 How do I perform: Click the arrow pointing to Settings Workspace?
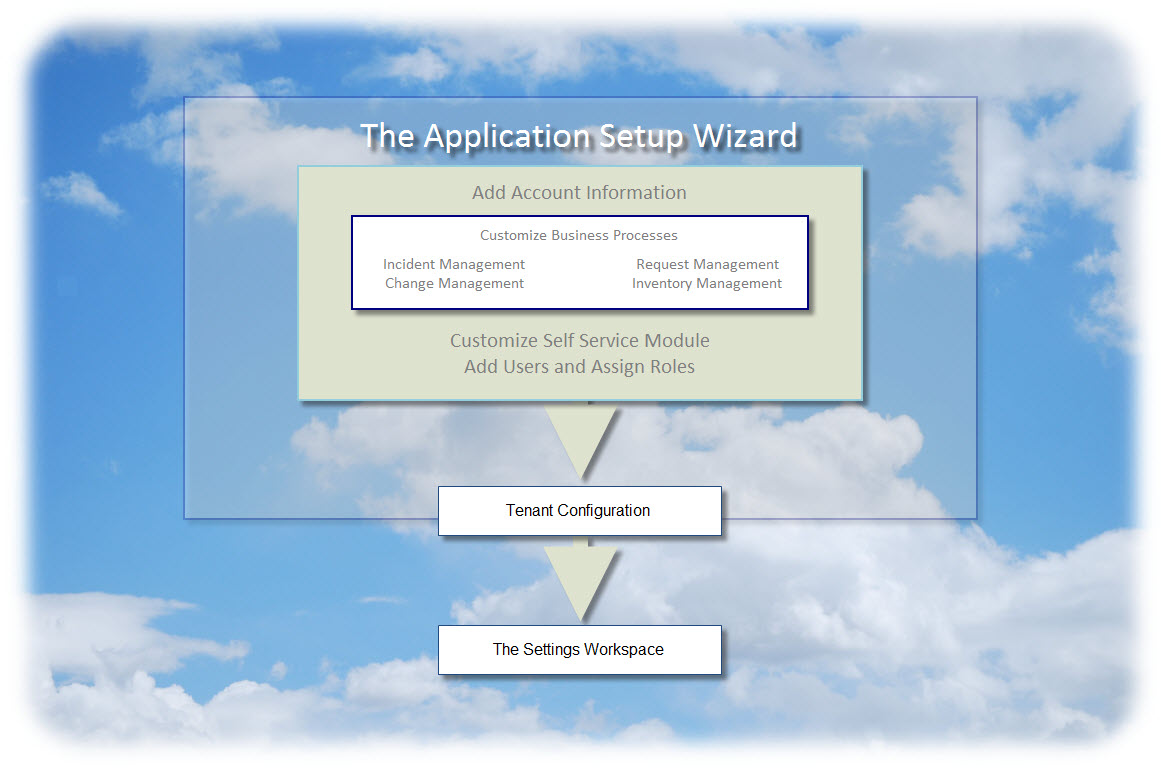(580, 581)
